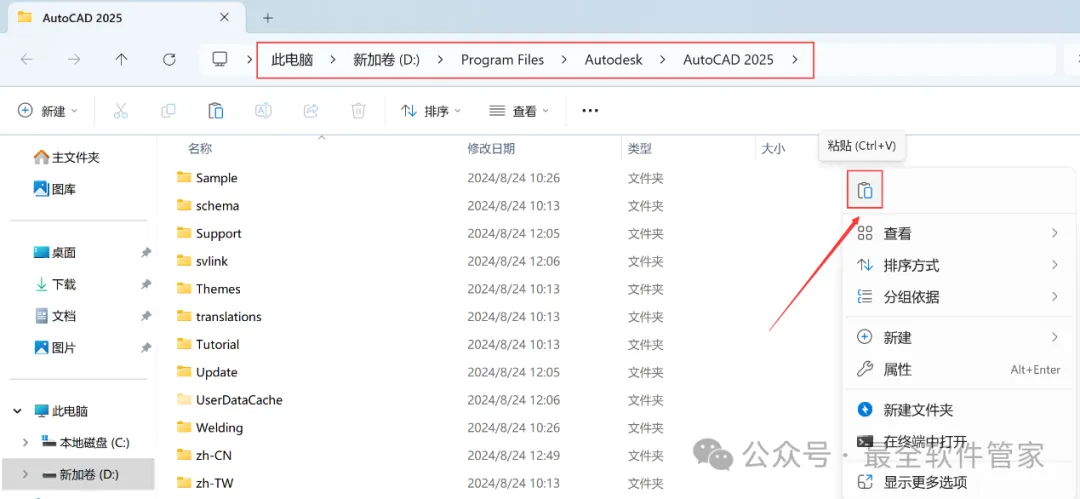Select the UserDataCache folder

pyautogui.click(x=229, y=400)
